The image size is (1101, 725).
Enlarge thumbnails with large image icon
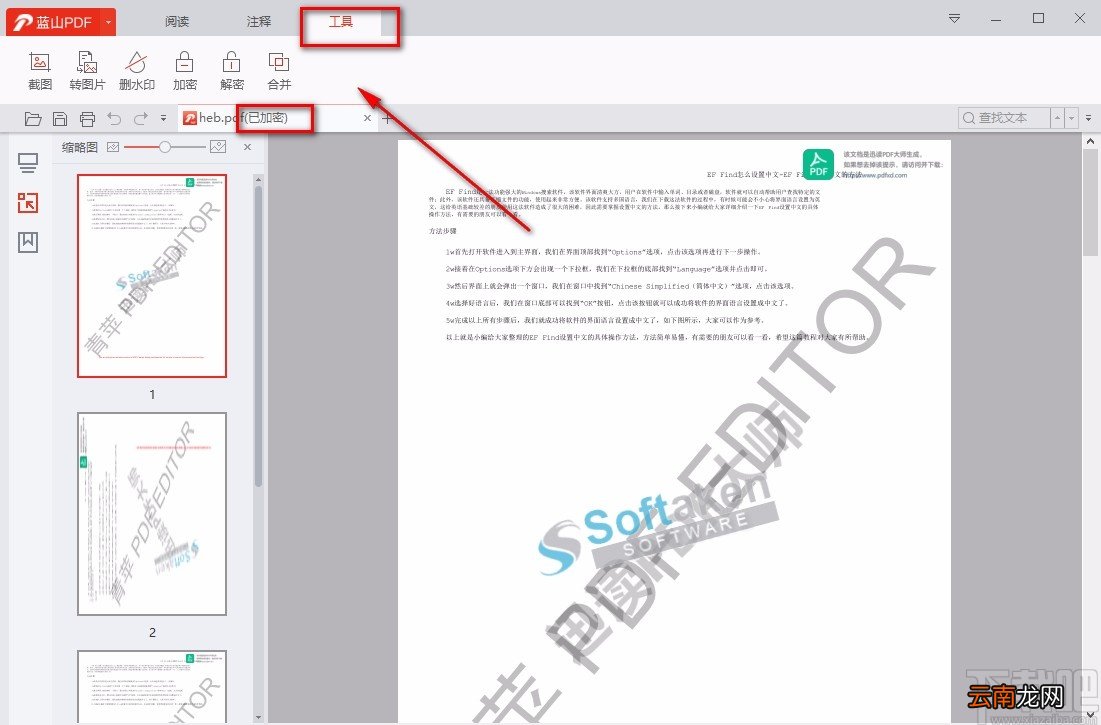[x=218, y=147]
